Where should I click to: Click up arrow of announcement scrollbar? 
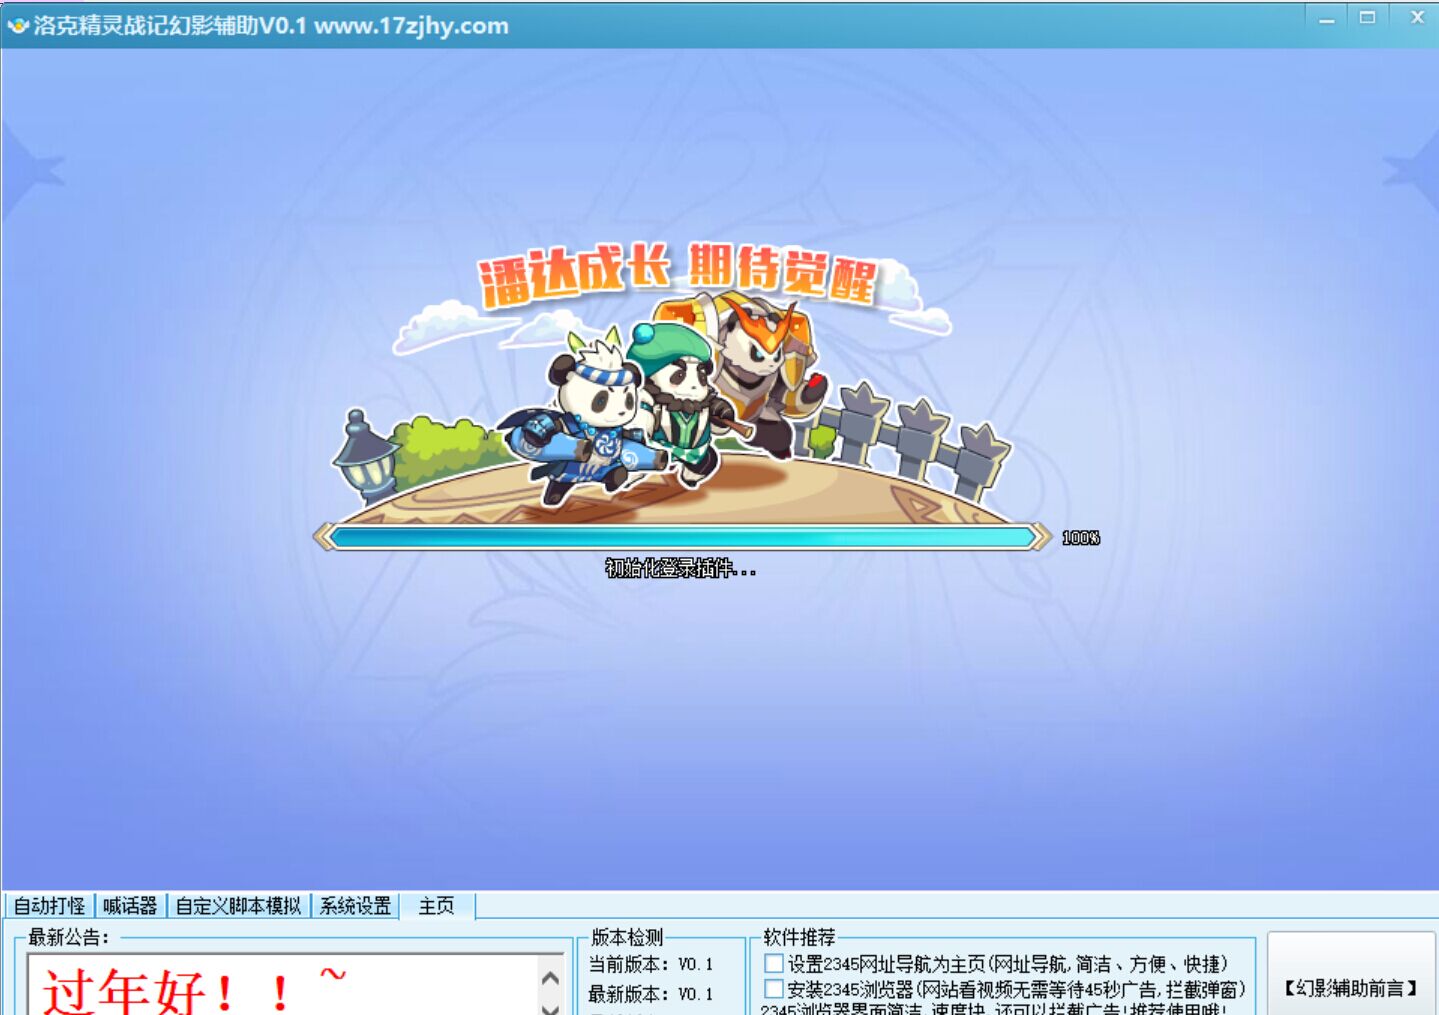point(550,978)
